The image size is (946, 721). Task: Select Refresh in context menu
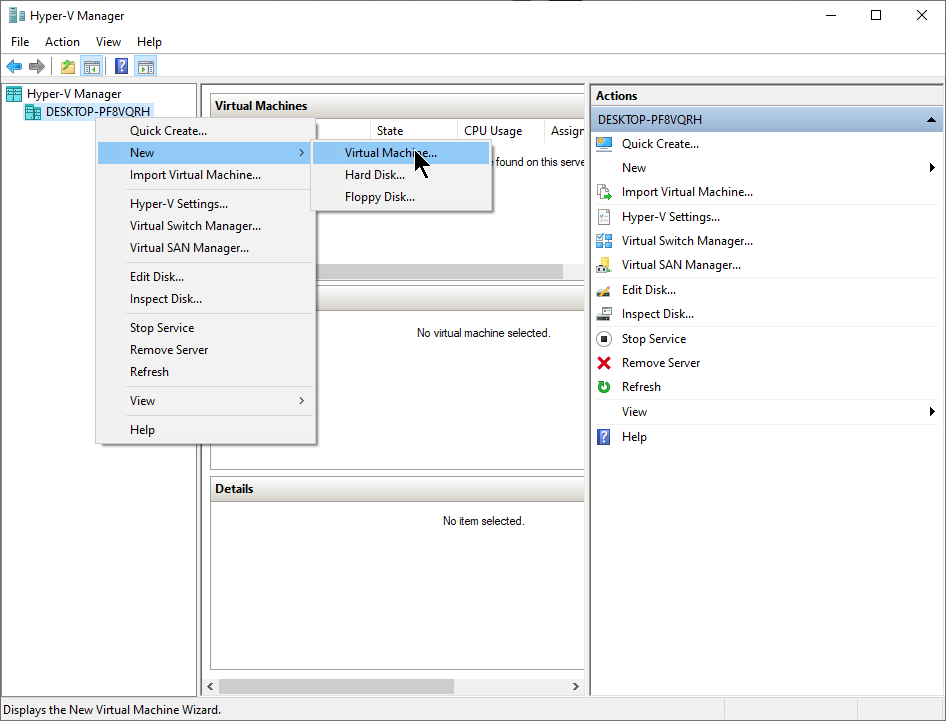point(206,372)
